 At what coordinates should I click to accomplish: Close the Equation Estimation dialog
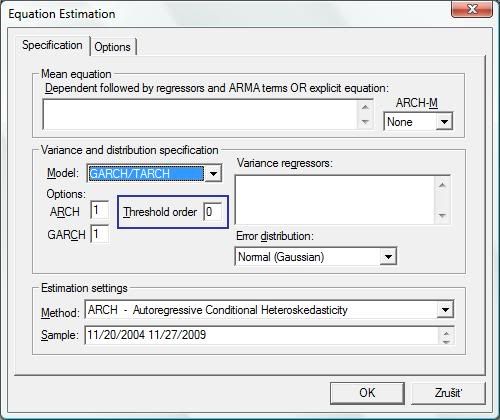(472, 8)
